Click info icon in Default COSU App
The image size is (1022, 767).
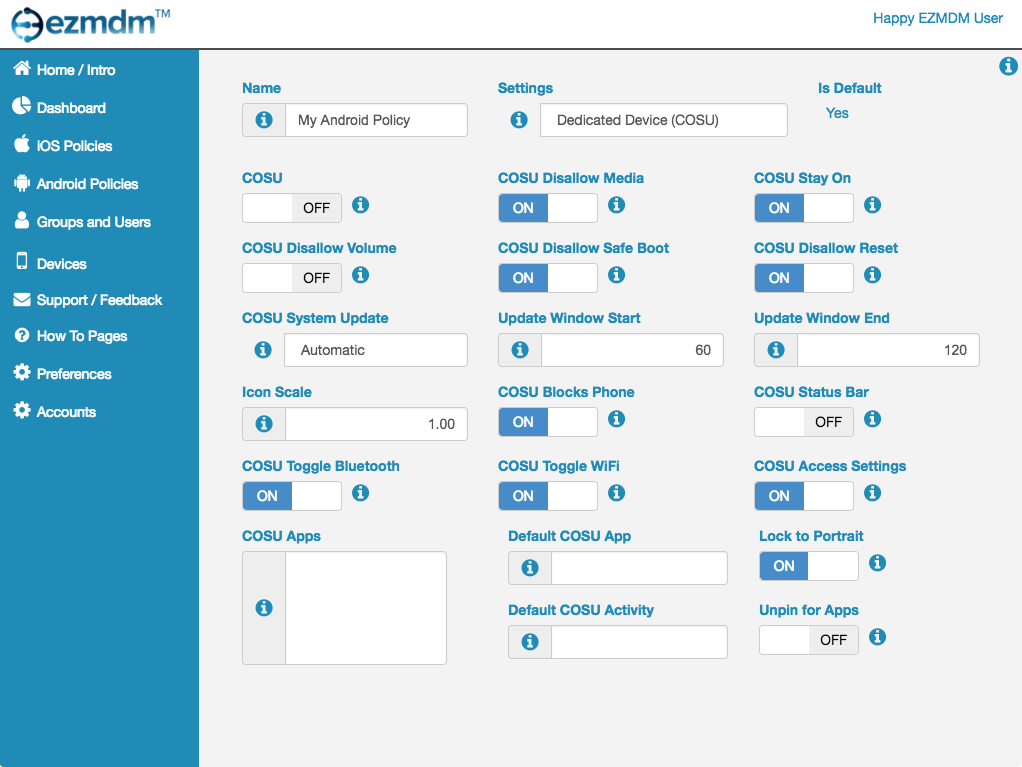530,568
